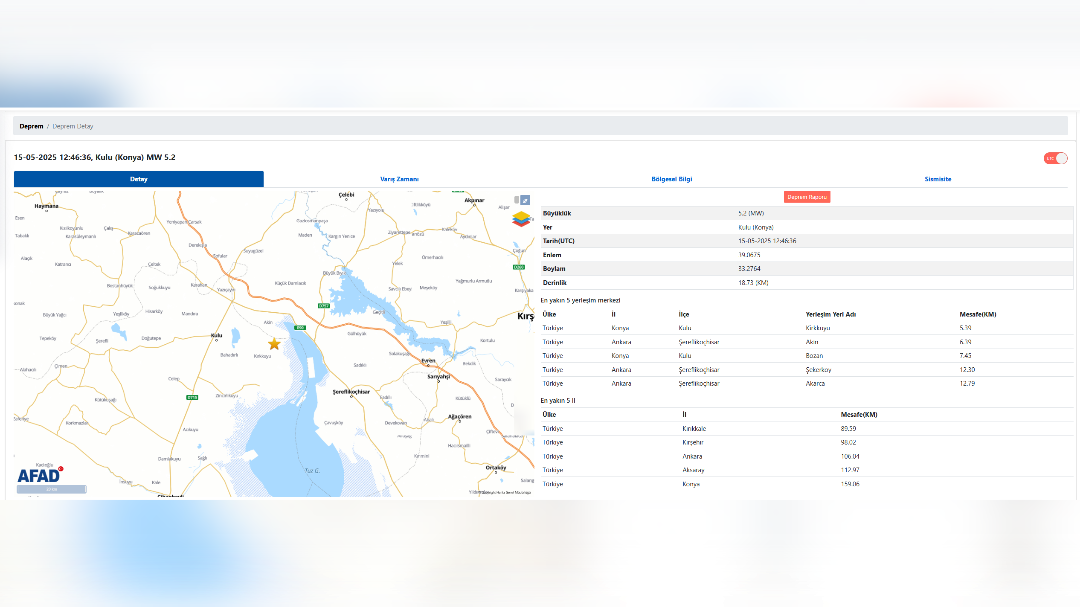1080x607 pixels.
Task: Click the Sarıyahşi label on the map
Action: [439, 376]
